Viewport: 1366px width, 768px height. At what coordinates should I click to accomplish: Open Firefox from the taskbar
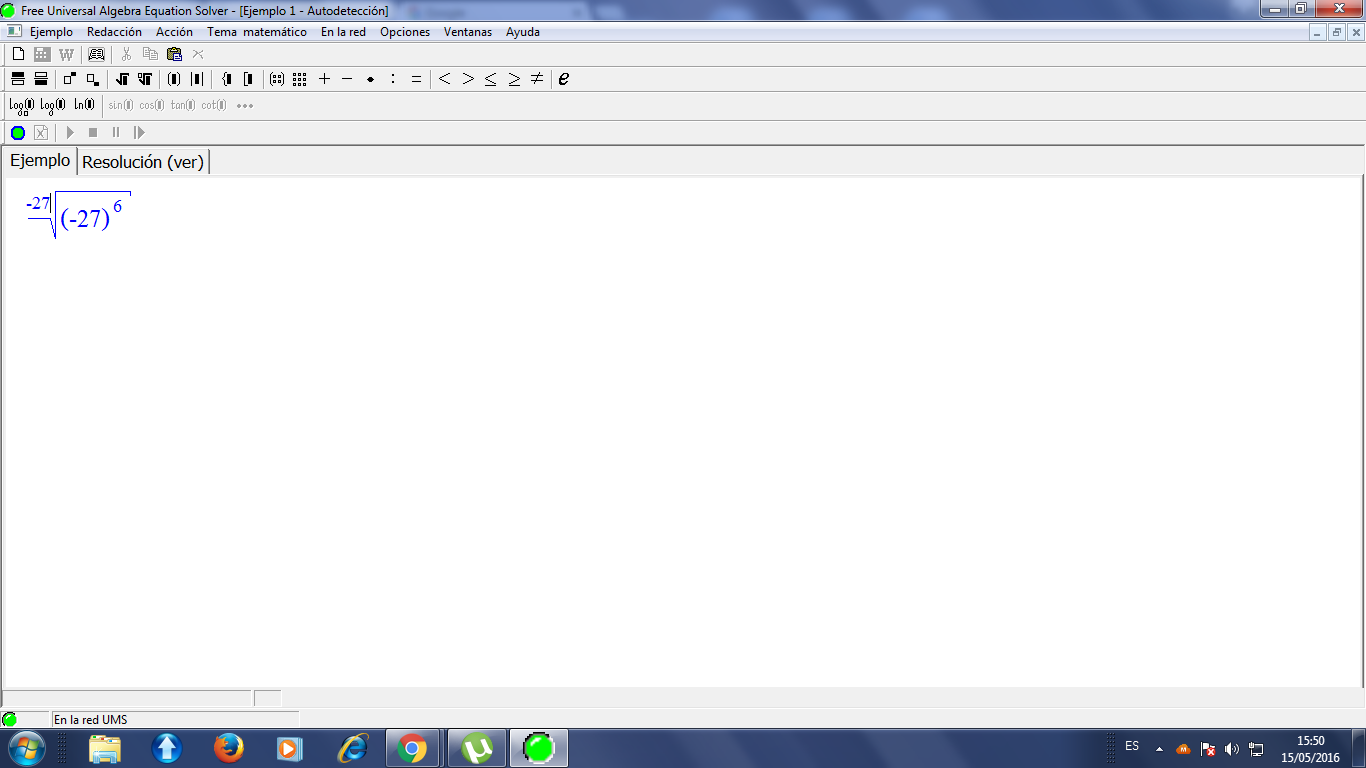pyautogui.click(x=229, y=748)
